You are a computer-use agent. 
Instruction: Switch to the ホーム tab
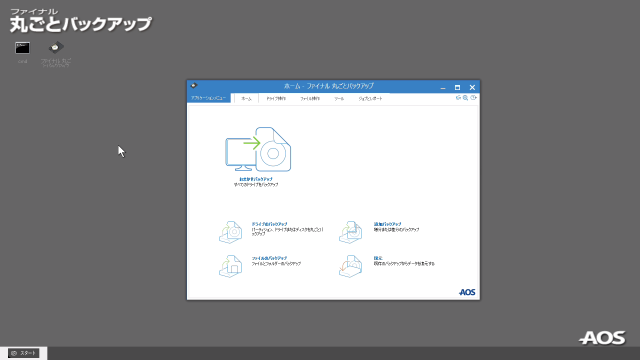[246, 98]
